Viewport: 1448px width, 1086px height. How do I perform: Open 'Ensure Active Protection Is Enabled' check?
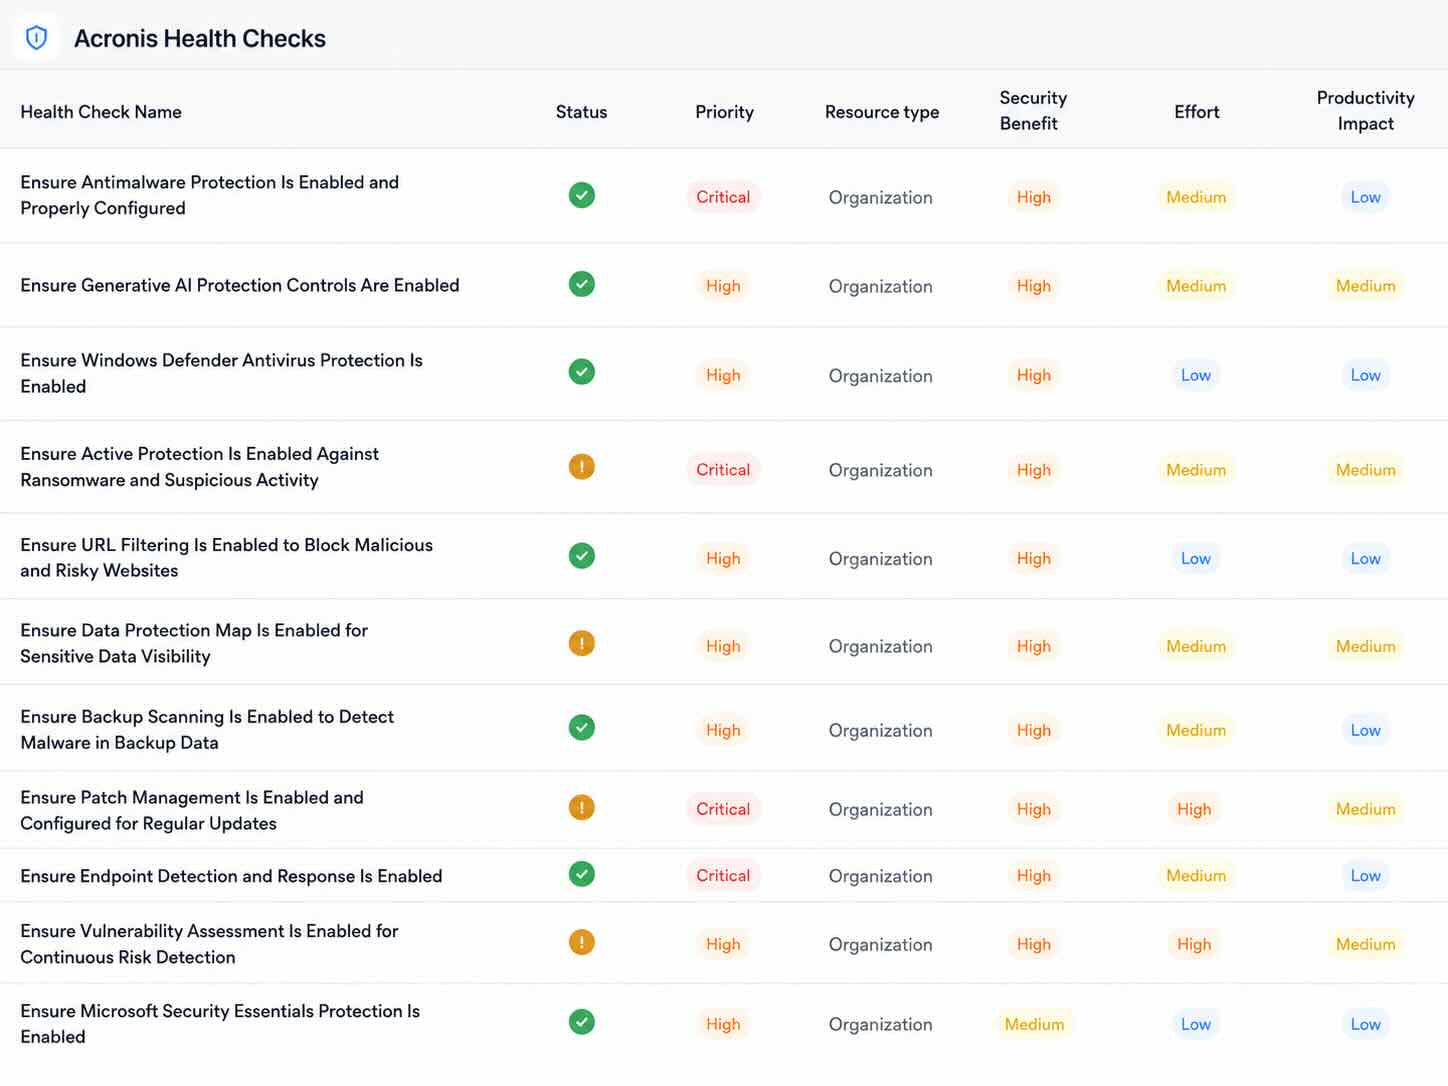[200, 467]
